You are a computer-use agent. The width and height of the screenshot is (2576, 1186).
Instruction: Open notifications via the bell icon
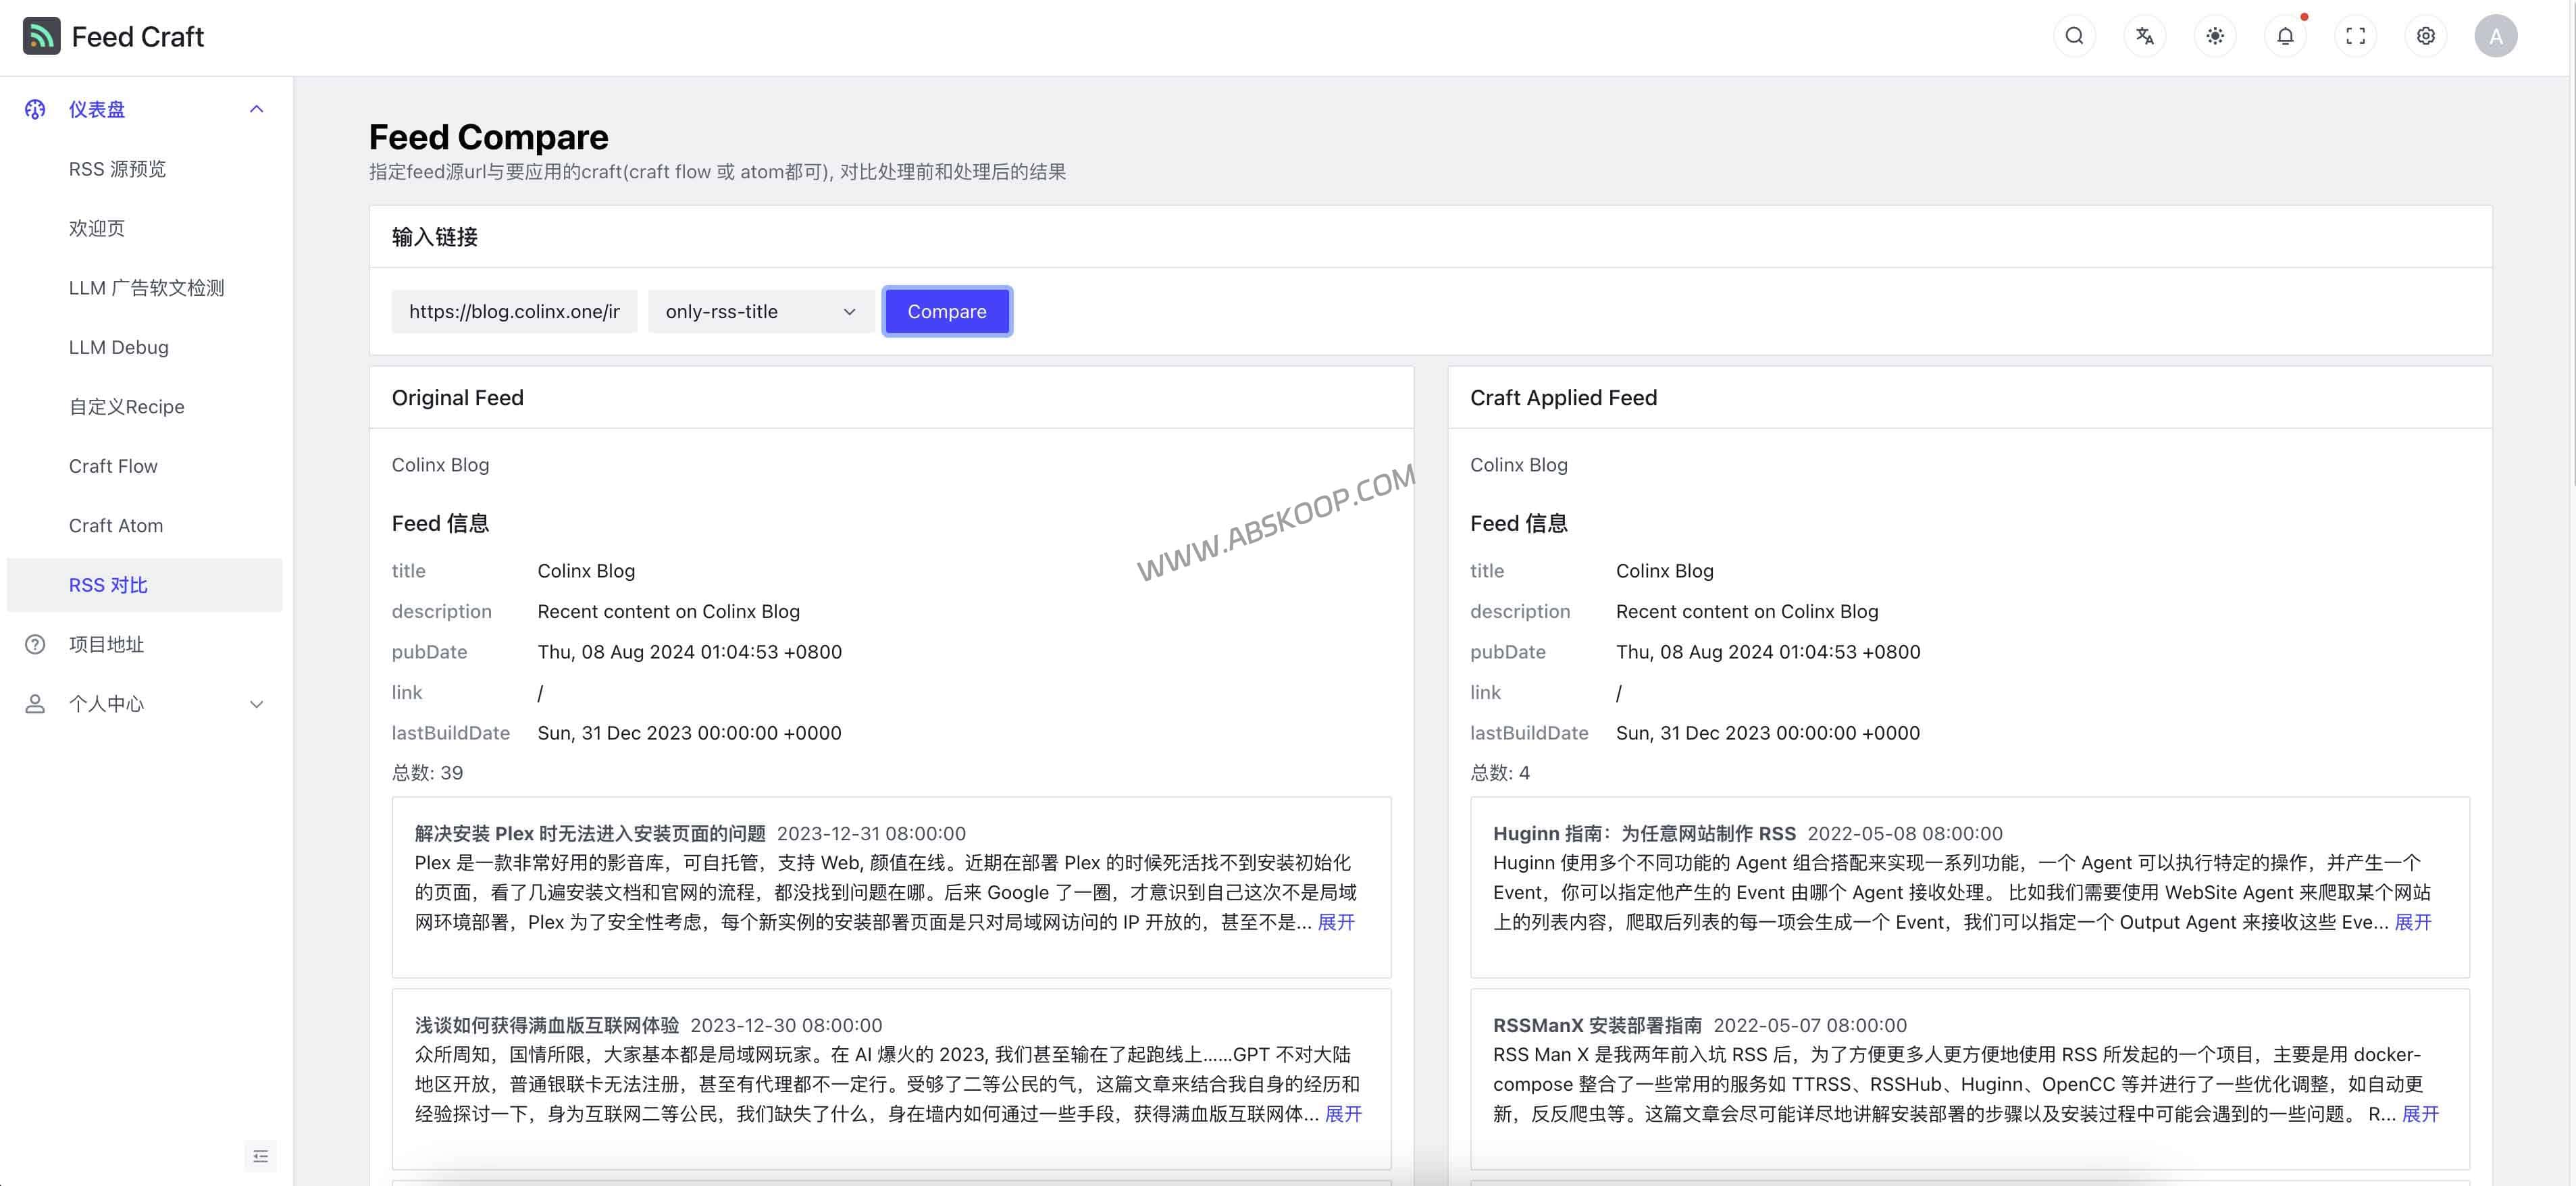[2285, 38]
